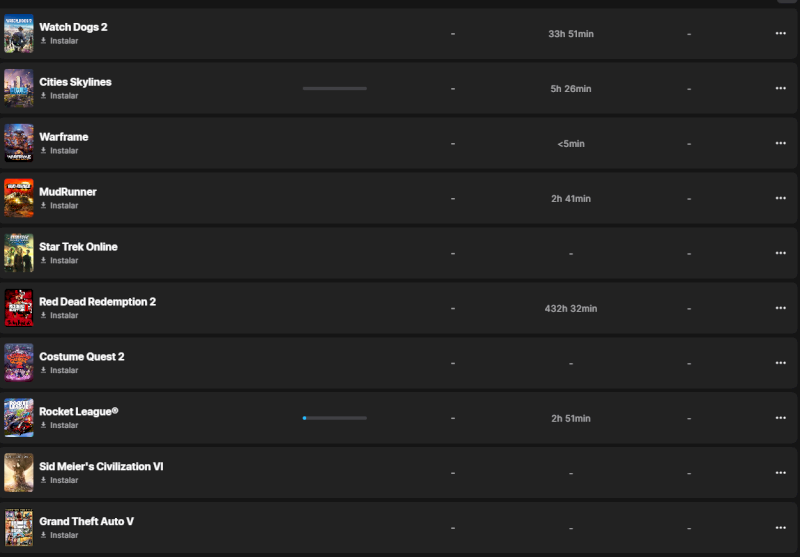Install Red Dead Redemption 2

[x=64, y=316]
